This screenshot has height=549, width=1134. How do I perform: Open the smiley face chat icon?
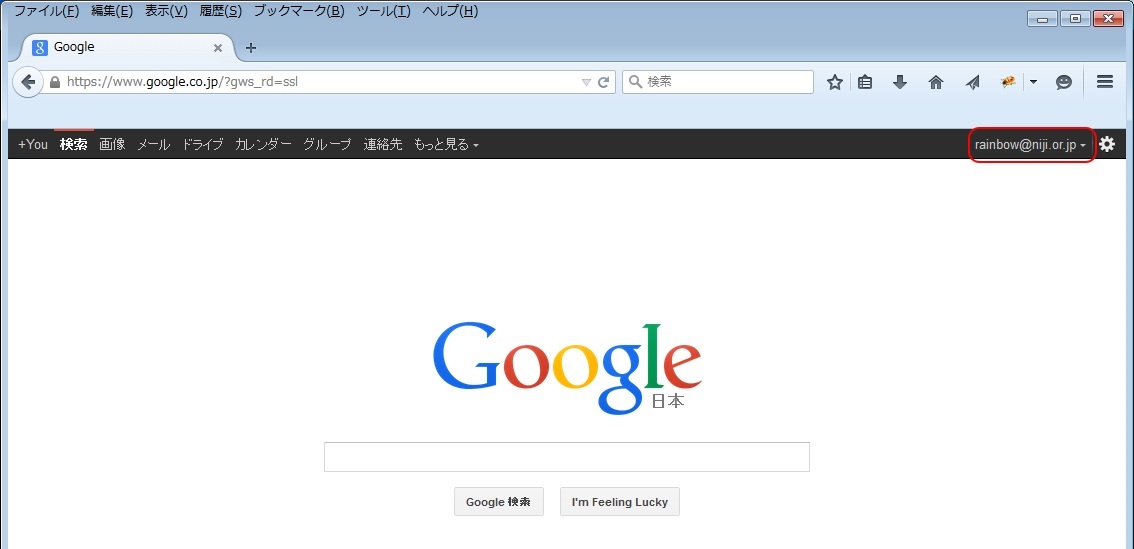(x=1064, y=82)
